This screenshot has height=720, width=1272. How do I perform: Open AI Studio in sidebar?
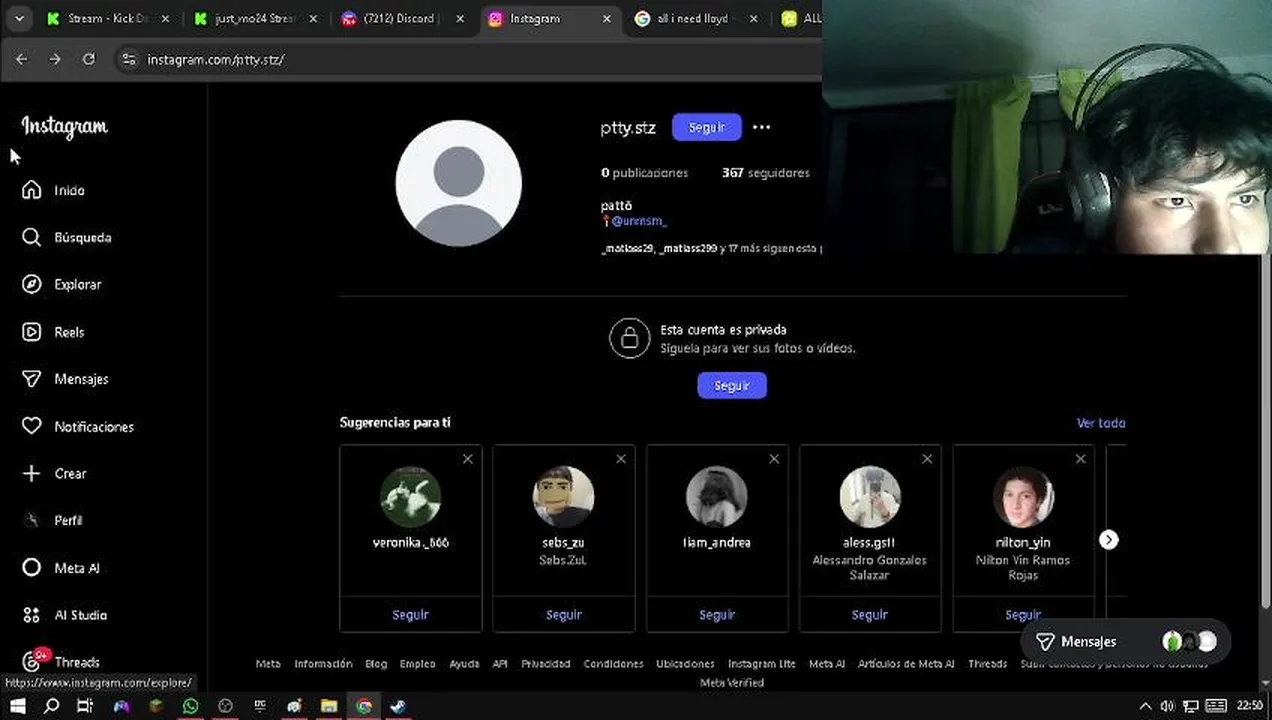(x=65, y=615)
